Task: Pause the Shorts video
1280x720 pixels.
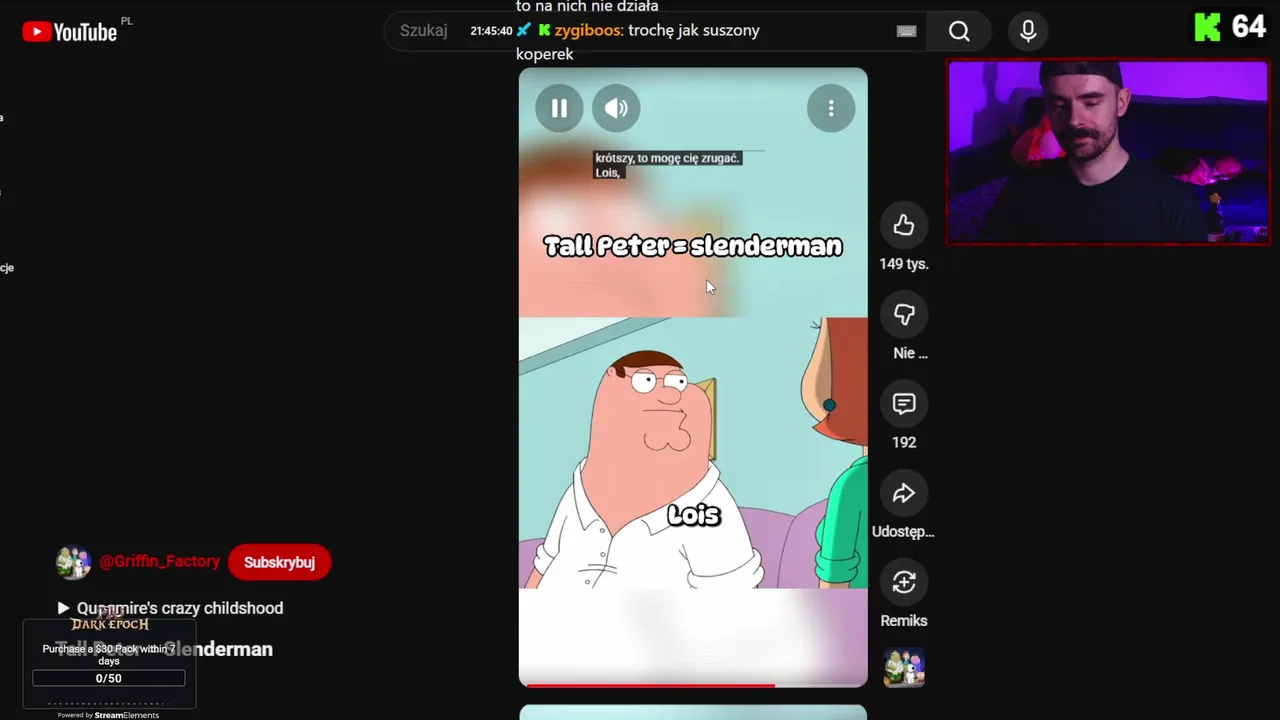Action: pyautogui.click(x=559, y=108)
